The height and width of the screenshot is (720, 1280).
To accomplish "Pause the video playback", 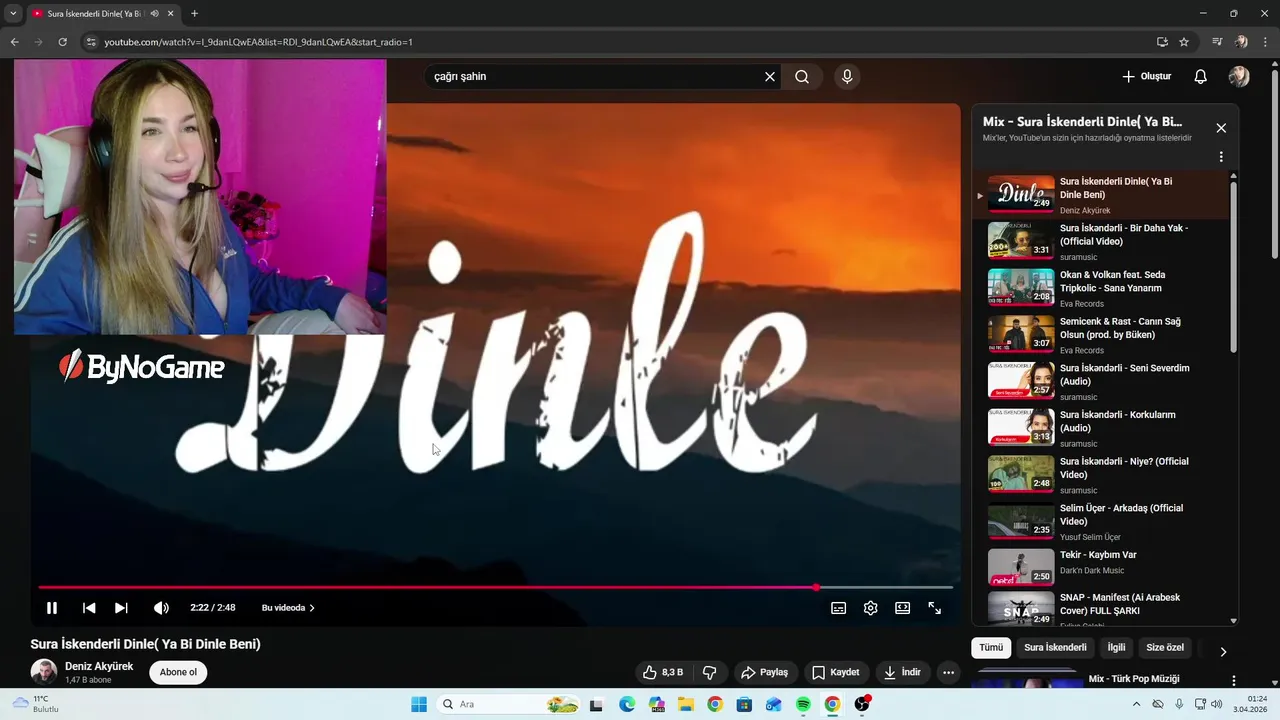I will [x=52, y=608].
